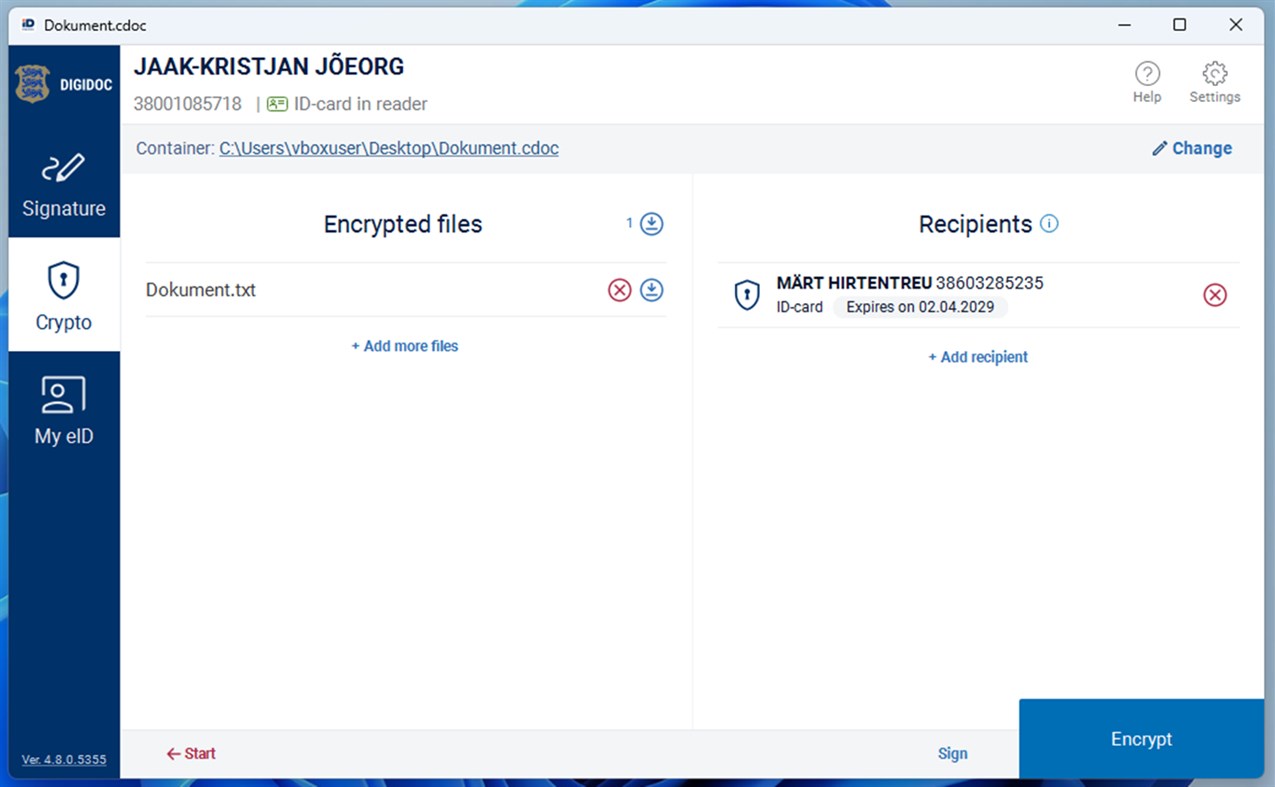Click + Add more files
The image size is (1275, 787).
tap(405, 346)
